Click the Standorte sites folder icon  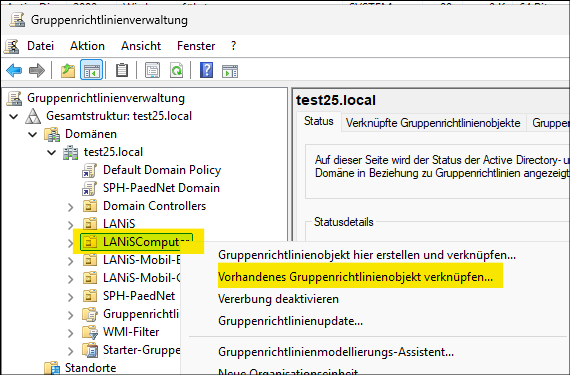52,368
